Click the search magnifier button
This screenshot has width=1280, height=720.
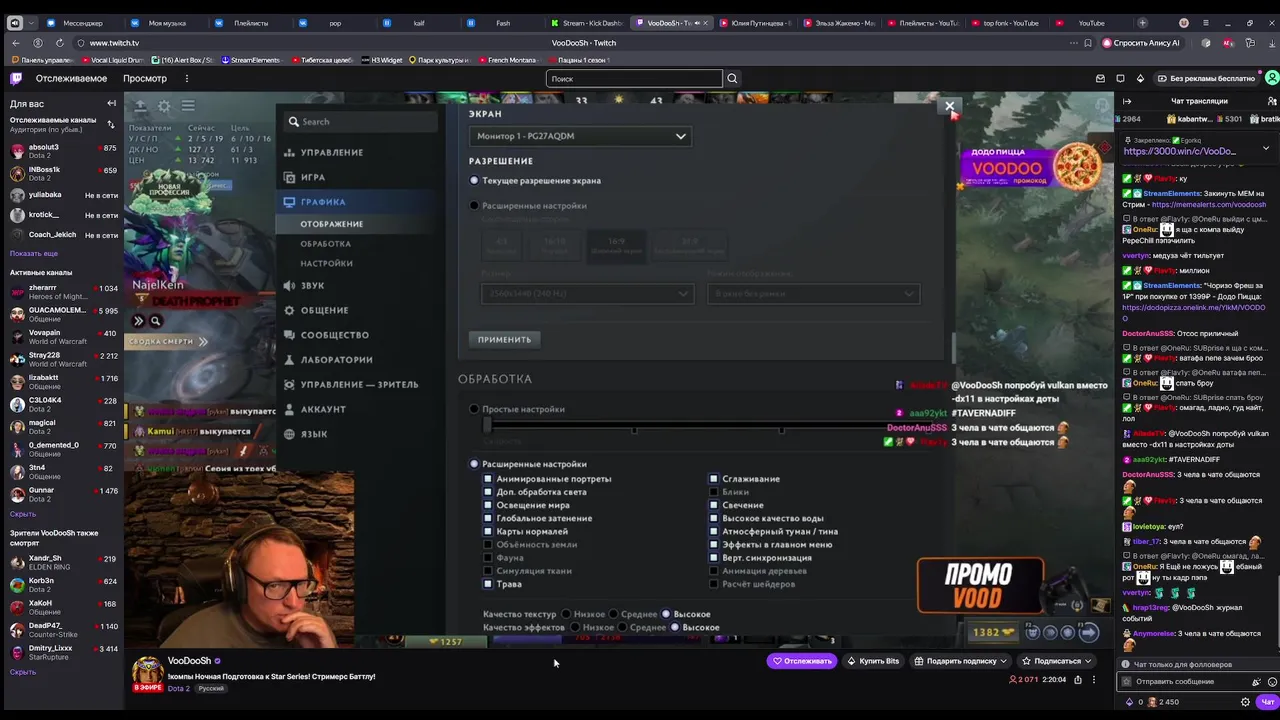coord(732,78)
